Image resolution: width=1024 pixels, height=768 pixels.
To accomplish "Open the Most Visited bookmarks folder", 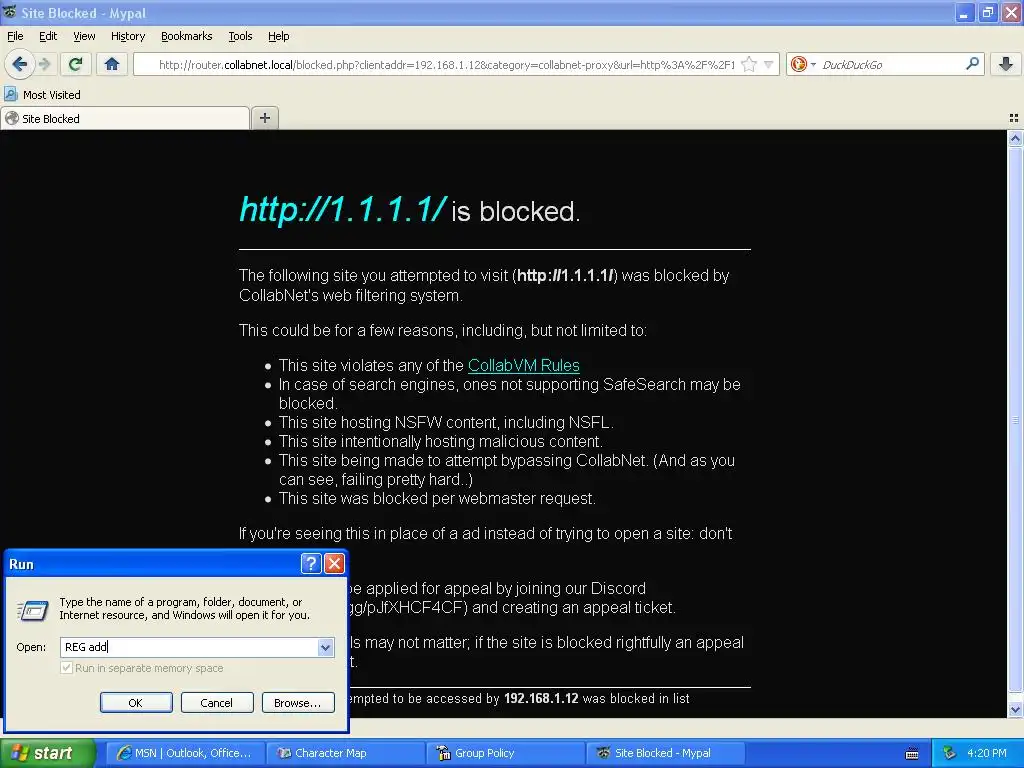I will (42, 95).
